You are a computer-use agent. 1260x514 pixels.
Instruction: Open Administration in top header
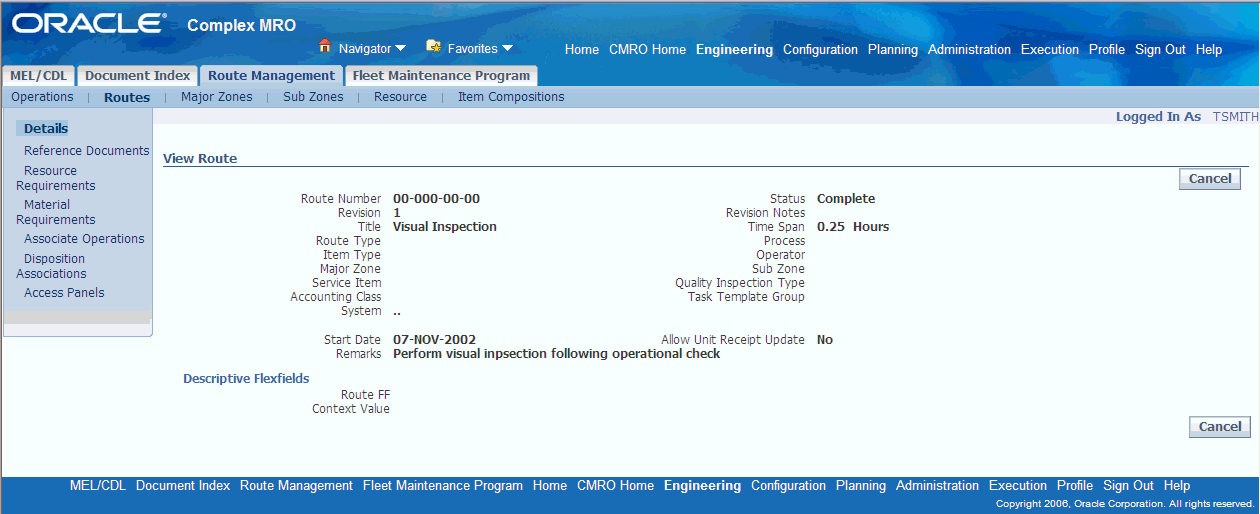[x=969, y=49]
